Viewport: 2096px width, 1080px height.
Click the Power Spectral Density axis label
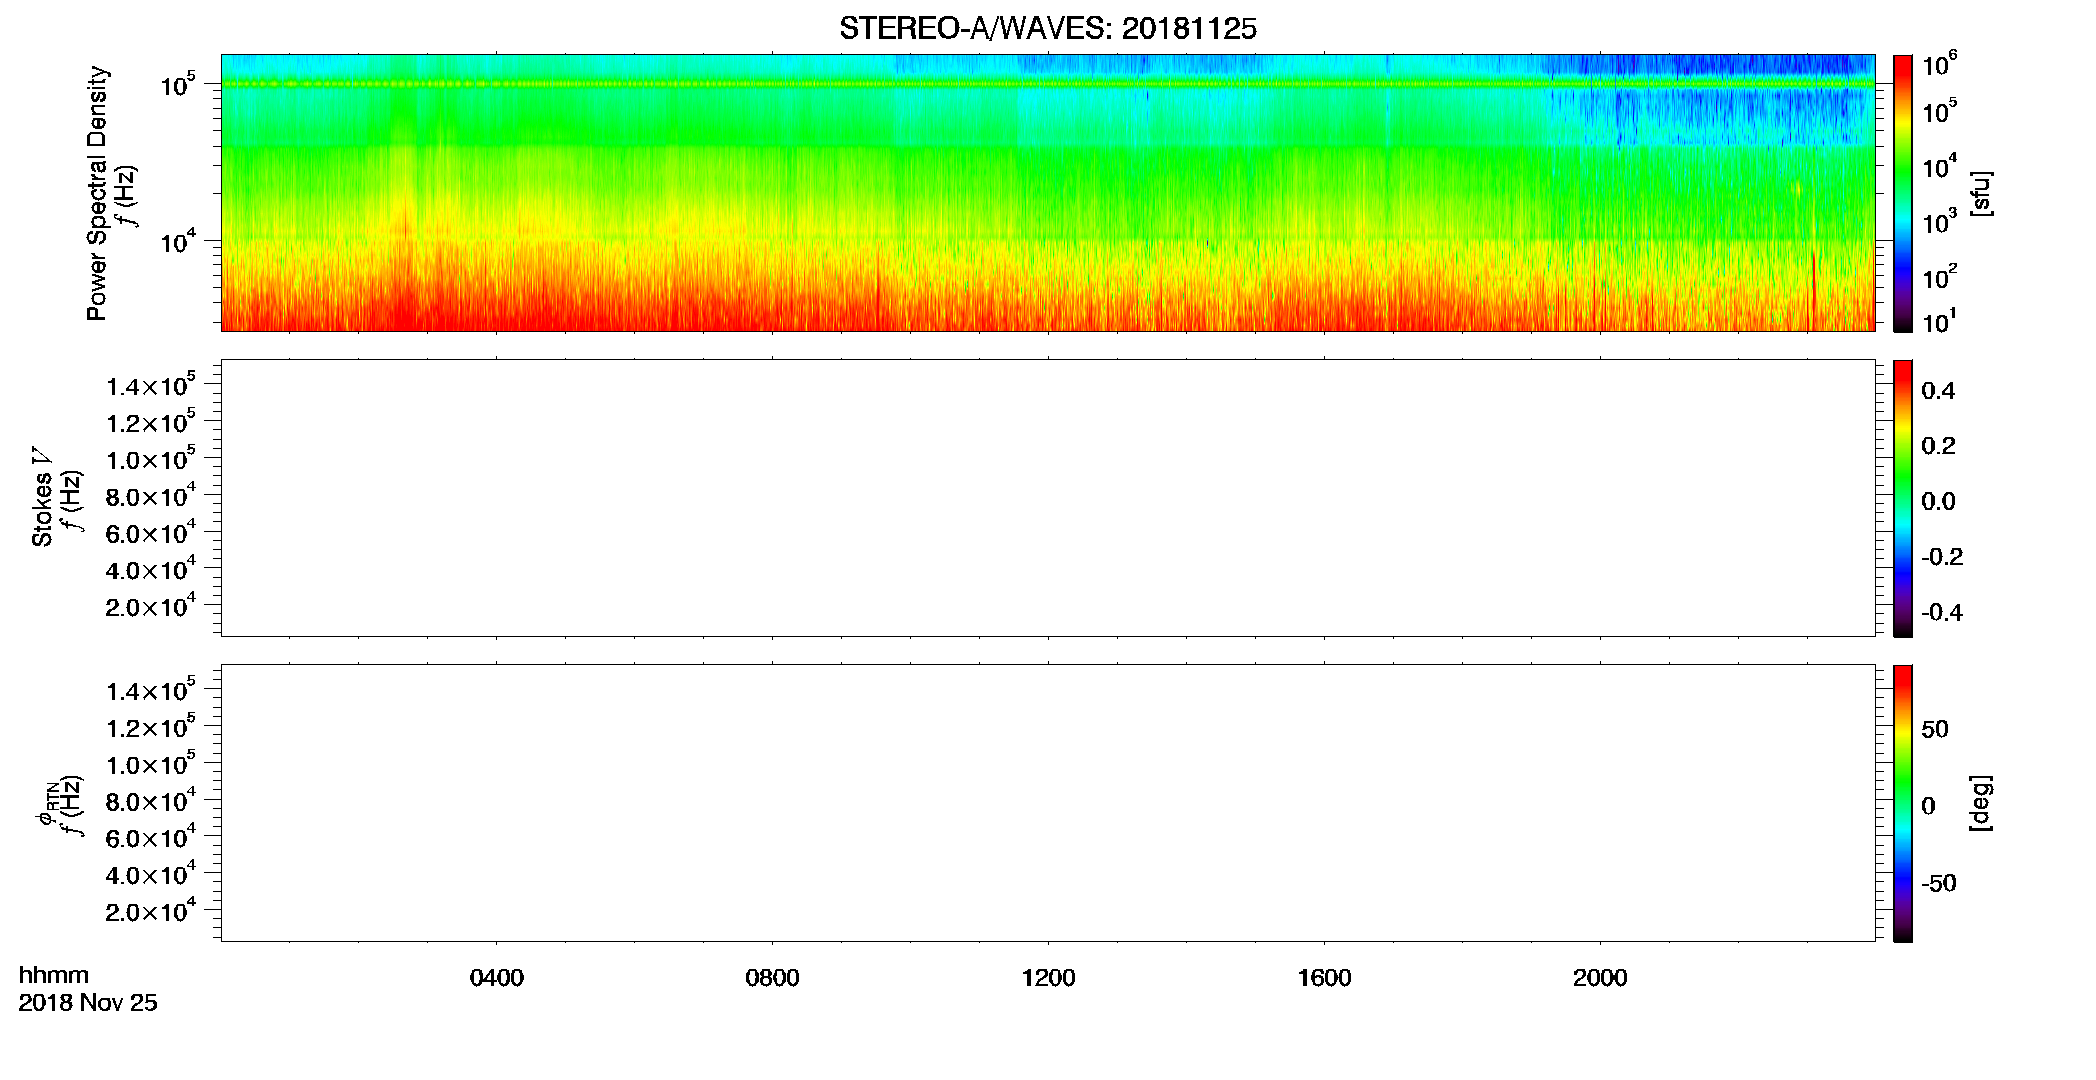[x=97, y=193]
